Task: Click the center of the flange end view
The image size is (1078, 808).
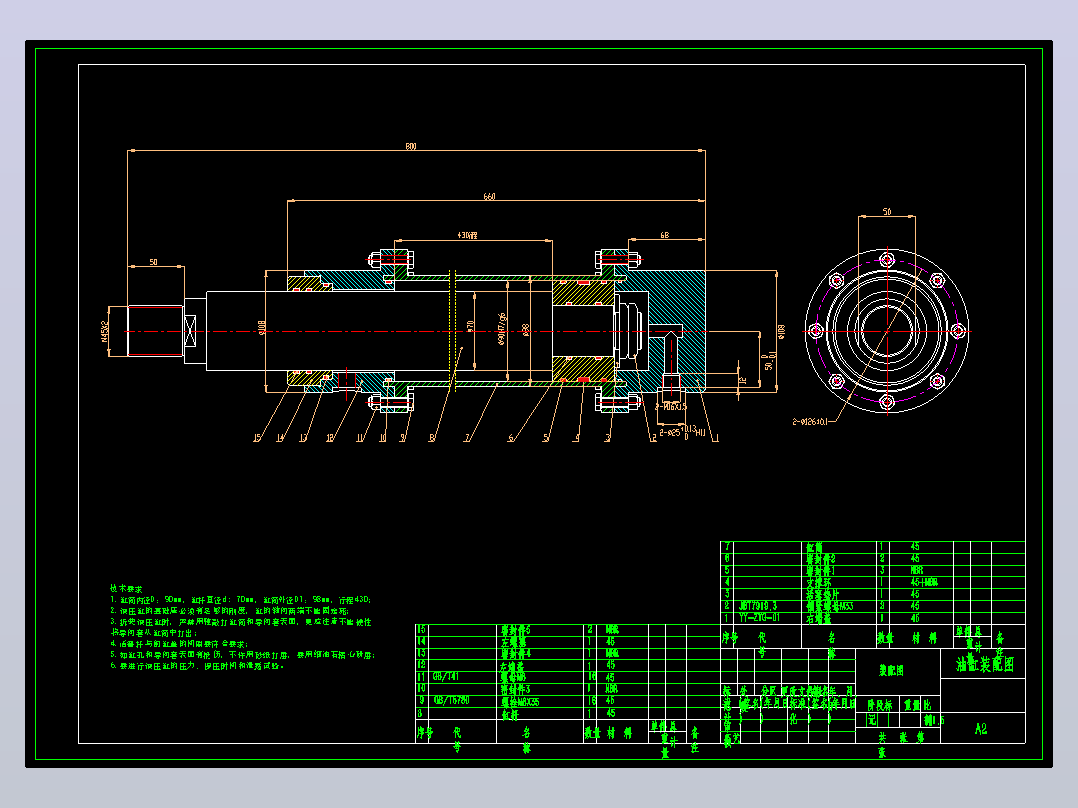Action: pos(887,331)
